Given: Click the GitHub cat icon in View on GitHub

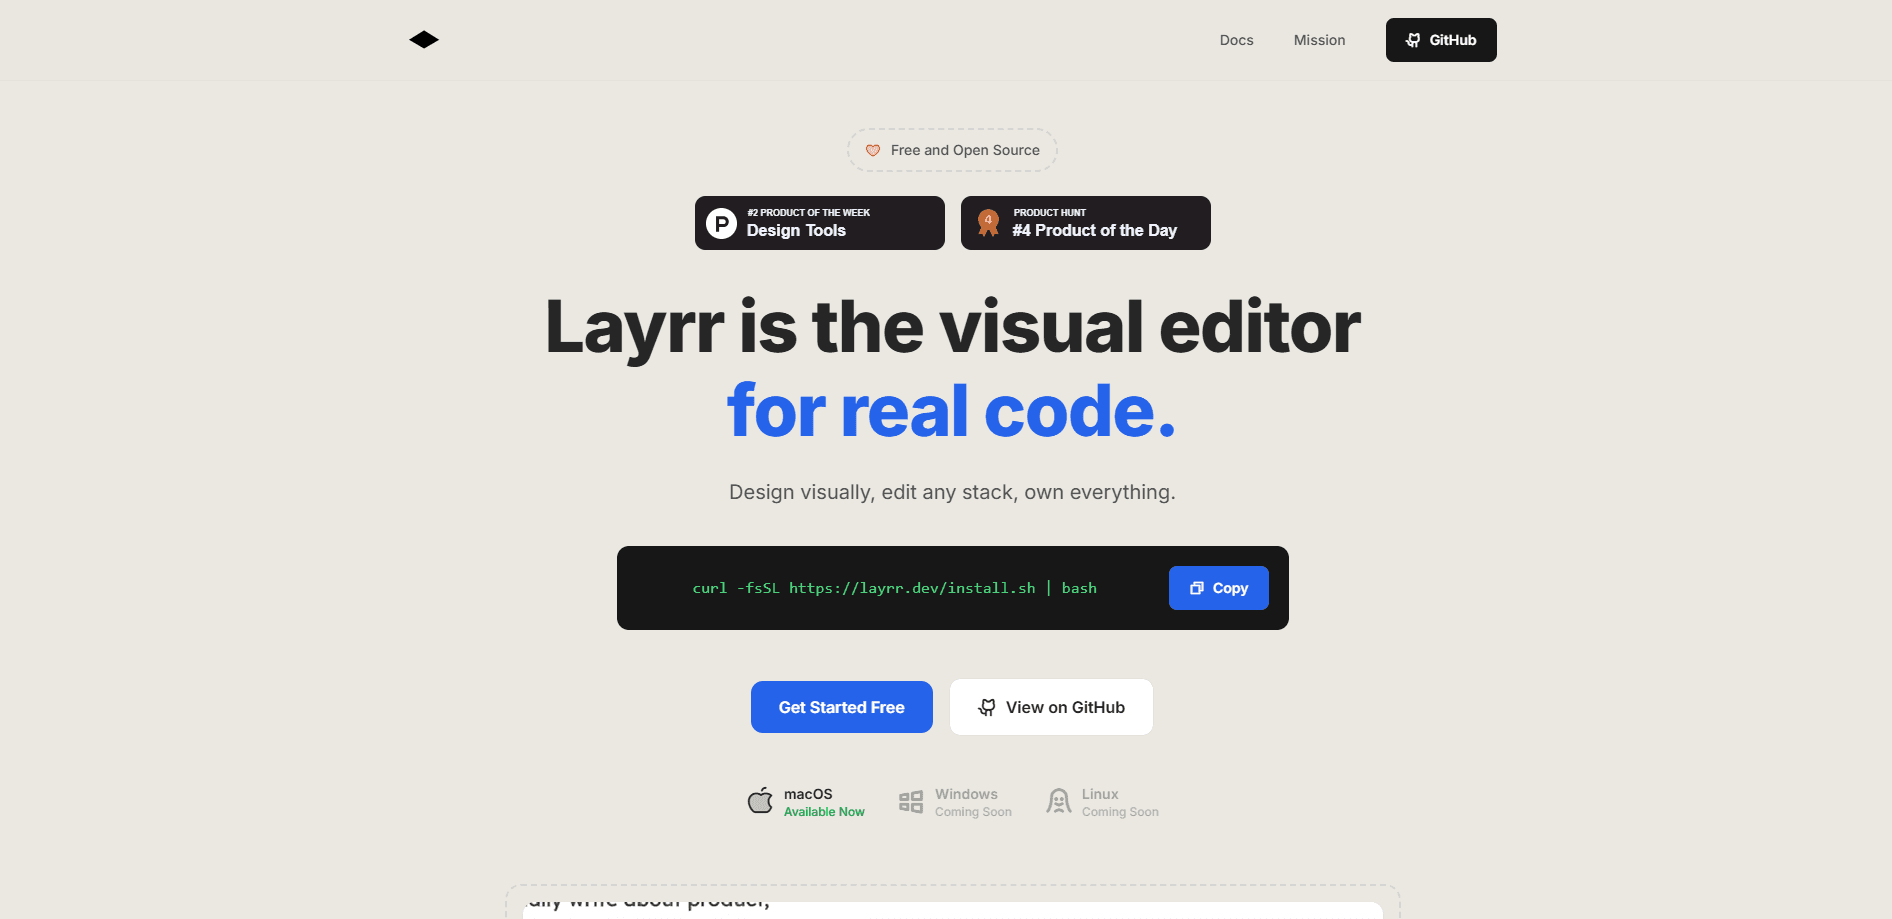Looking at the screenshot, I should 987,707.
